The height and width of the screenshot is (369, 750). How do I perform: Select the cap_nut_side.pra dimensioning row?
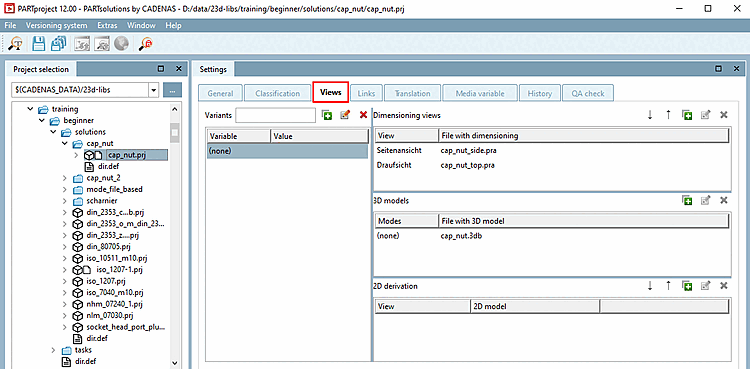pos(552,150)
